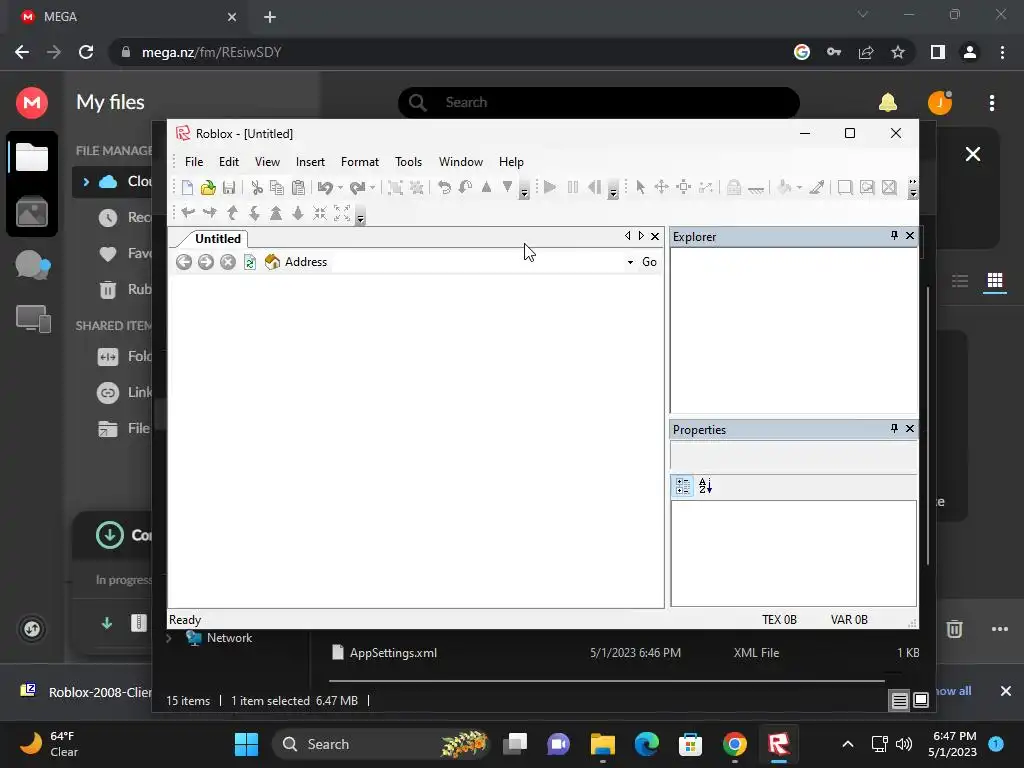Click the Pause simulation icon
Viewport: 1024px width, 768px height.
pyautogui.click(x=573, y=188)
